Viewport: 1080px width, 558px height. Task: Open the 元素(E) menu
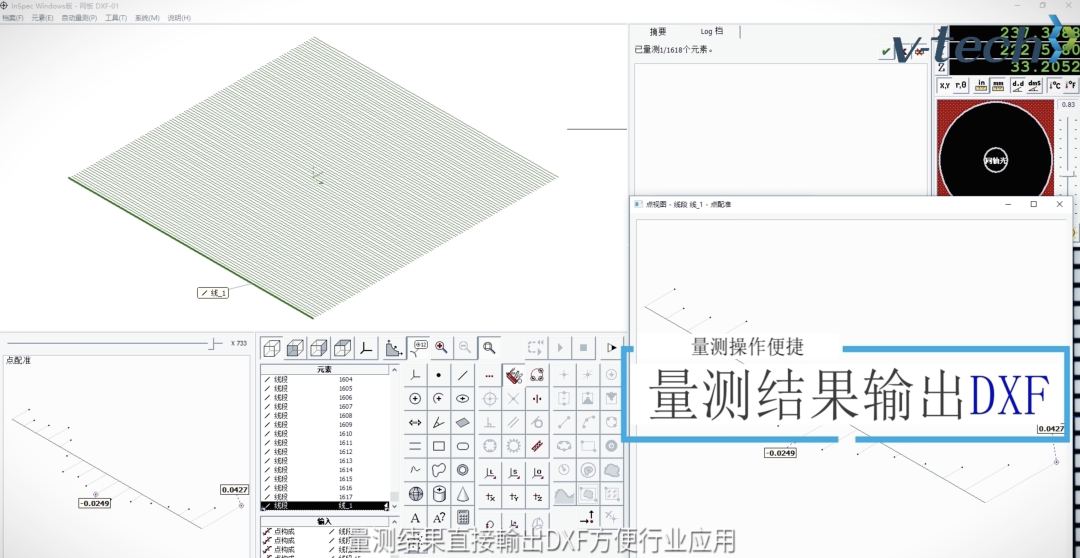42,18
